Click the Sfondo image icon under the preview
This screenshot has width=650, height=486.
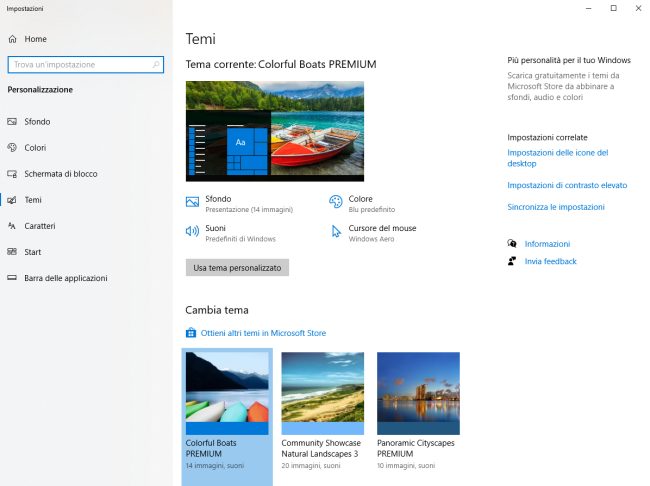pyautogui.click(x=192, y=202)
